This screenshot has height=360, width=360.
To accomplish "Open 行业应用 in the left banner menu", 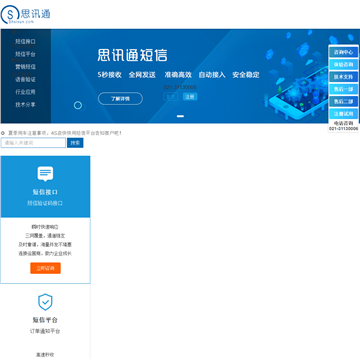I will tap(25, 92).
